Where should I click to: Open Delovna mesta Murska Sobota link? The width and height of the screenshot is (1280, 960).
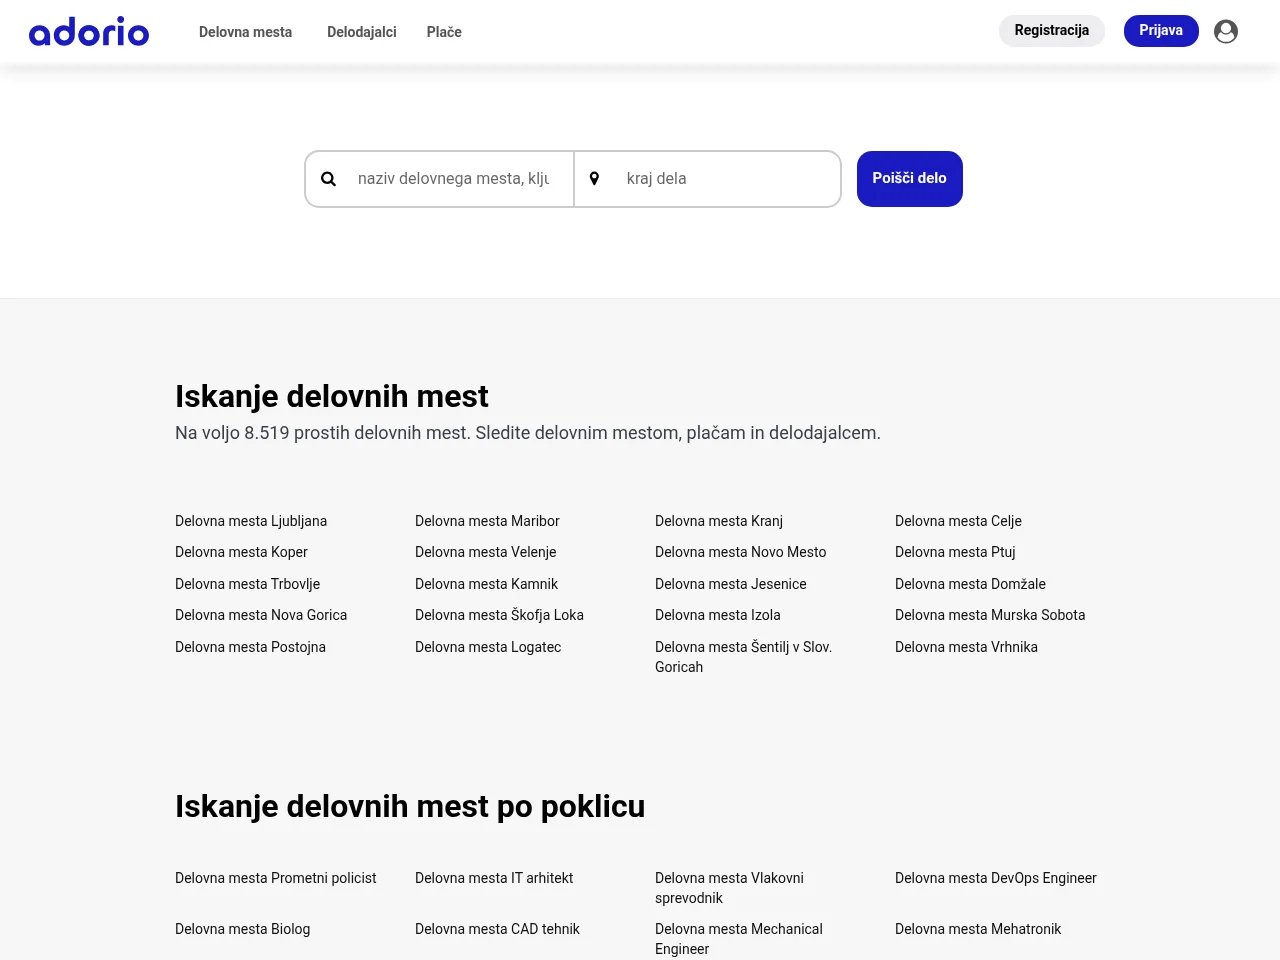pyautogui.click(x=990, y=615)
